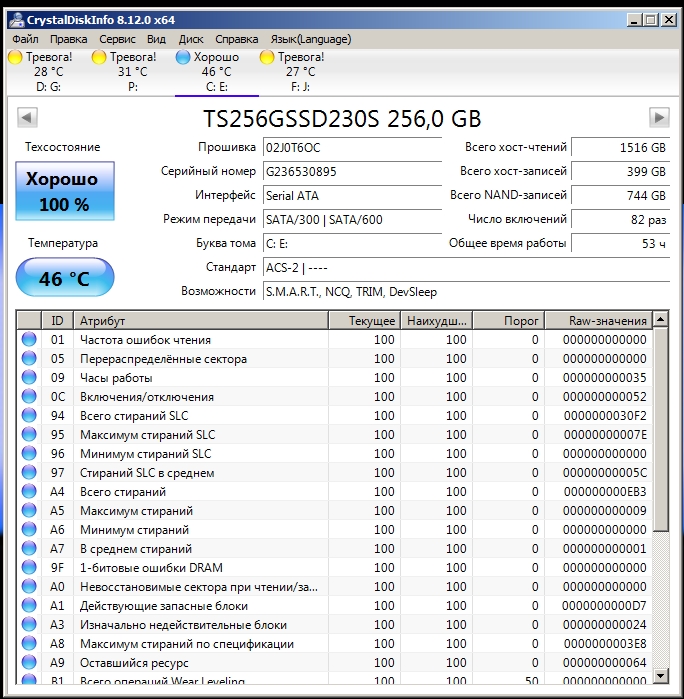Click the serial number field G236530895
The image size is (684, 699).
[352, 172]
